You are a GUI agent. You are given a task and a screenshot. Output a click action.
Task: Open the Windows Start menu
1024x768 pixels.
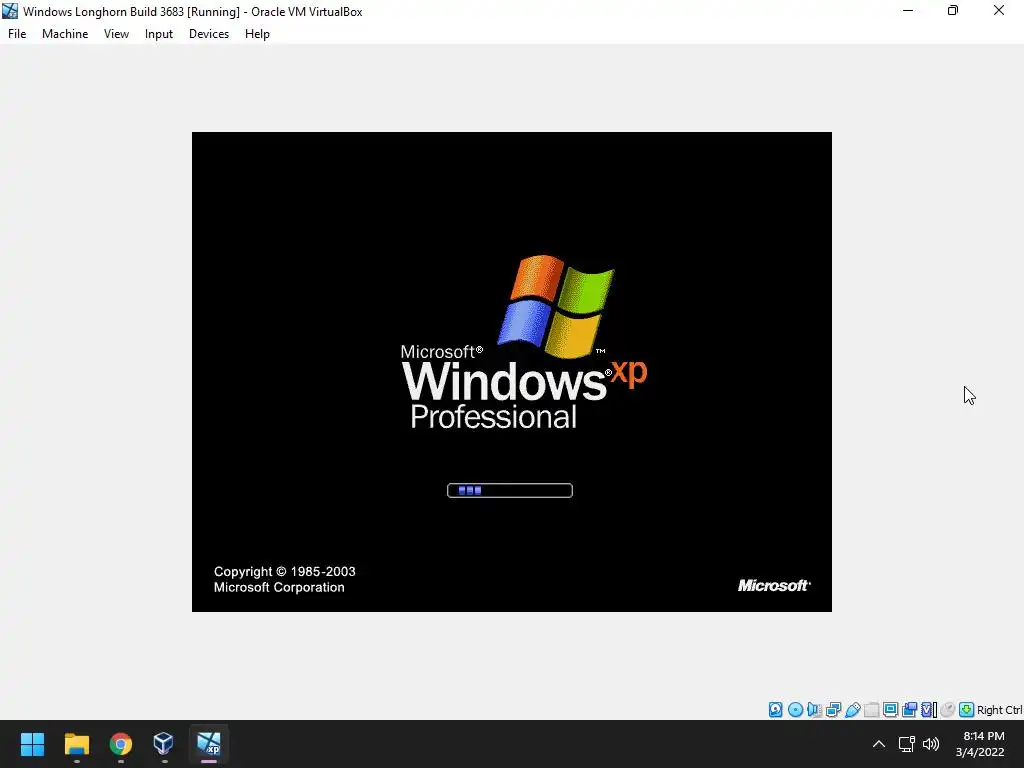32,744
